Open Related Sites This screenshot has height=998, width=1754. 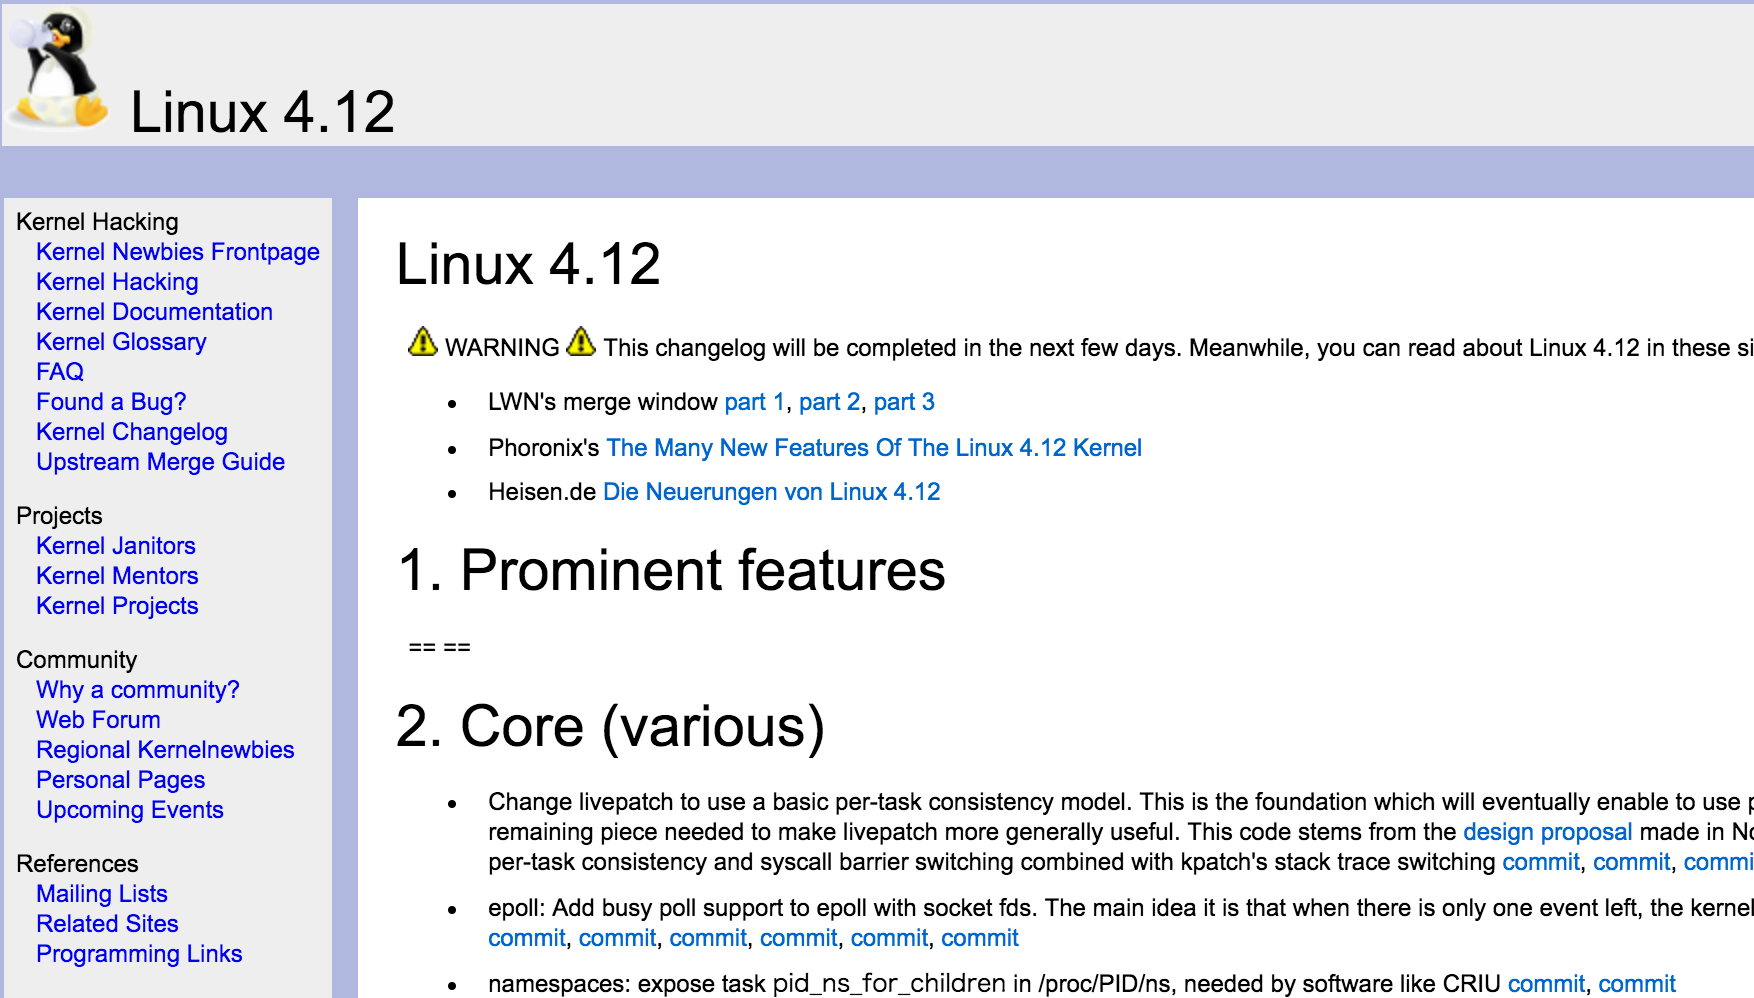pos(107,924)
